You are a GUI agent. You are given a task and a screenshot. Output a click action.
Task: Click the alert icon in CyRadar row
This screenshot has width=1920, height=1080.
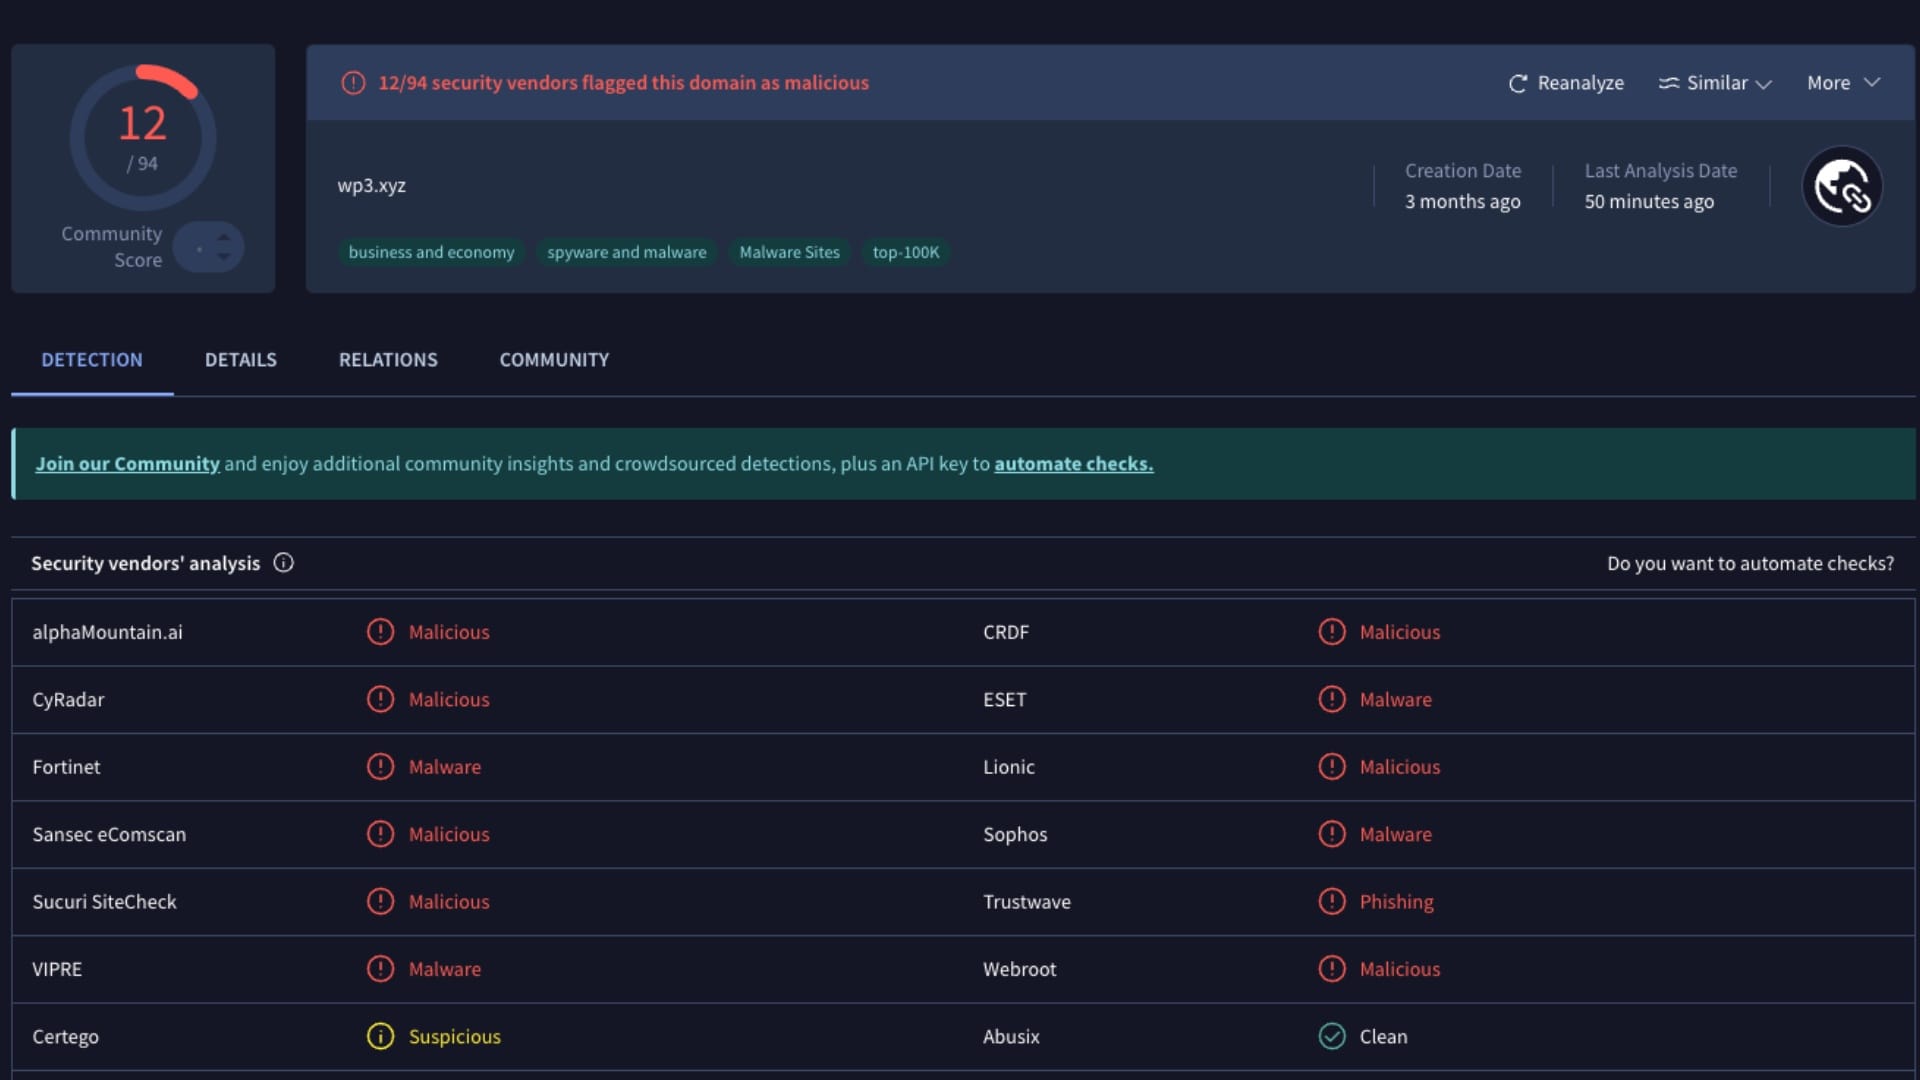pos(380,699)
